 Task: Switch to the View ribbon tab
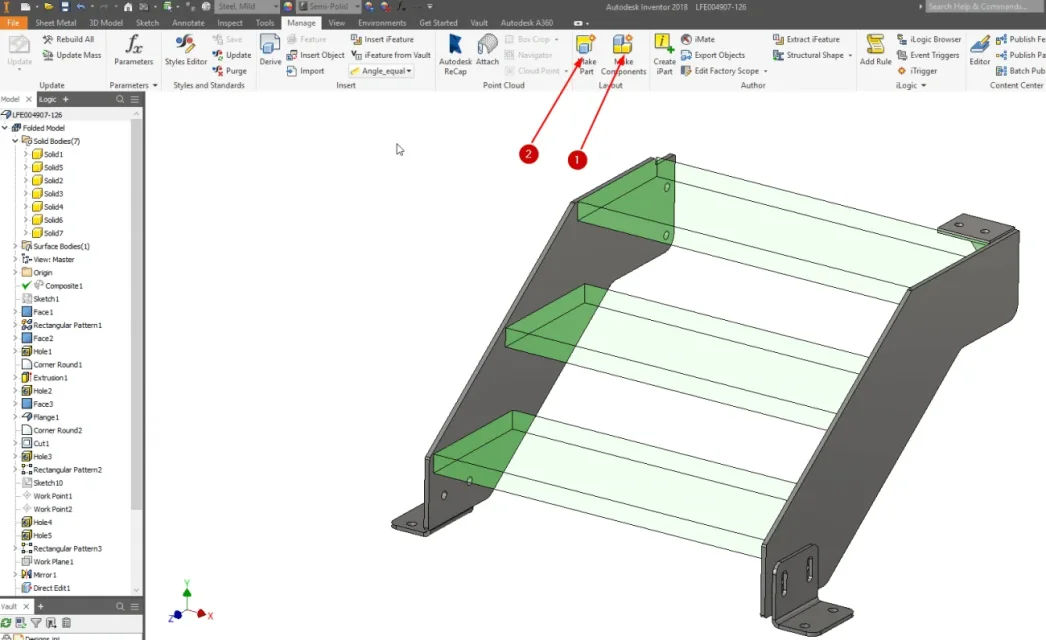point(337,23)
